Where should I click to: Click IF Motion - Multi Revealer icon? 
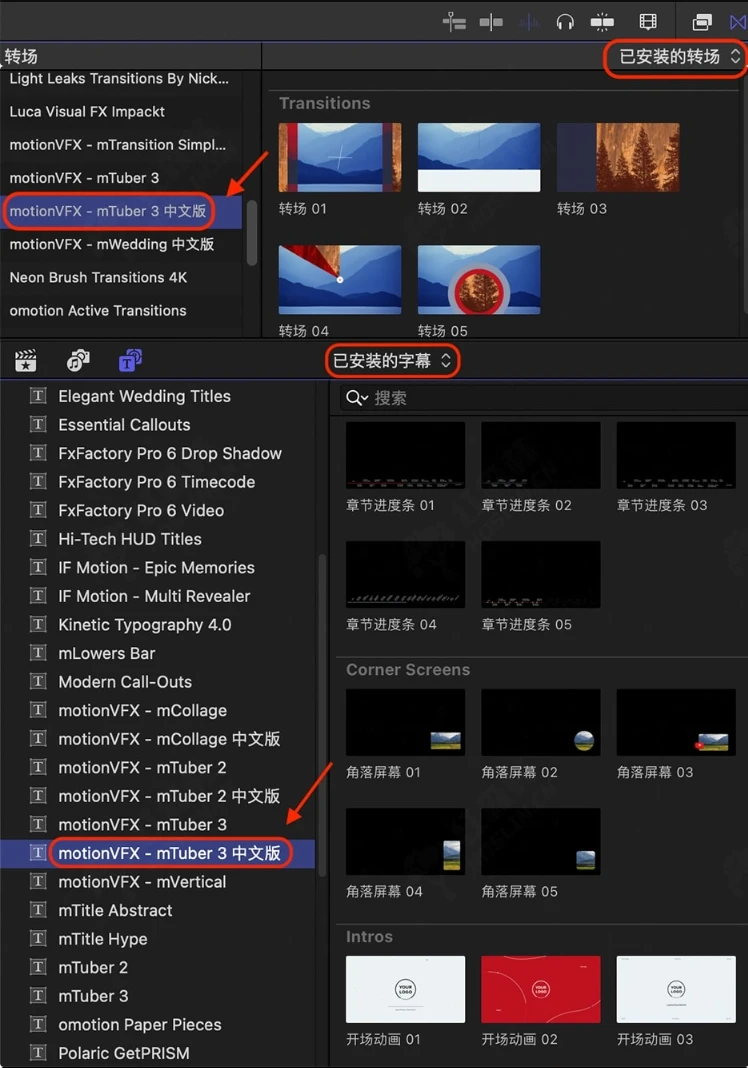pyautogui.click(x=38, y=597)
